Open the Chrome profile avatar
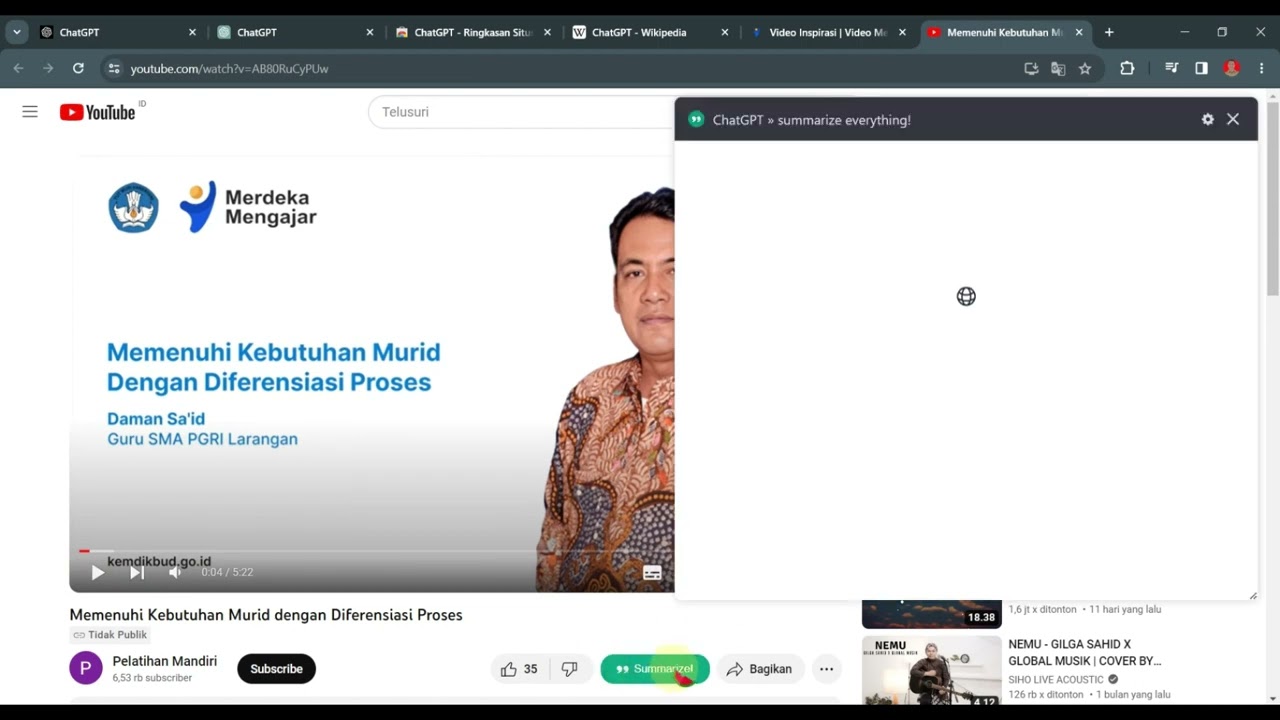The height and width of the screenshot is (720, 1280). [1232, 68]
